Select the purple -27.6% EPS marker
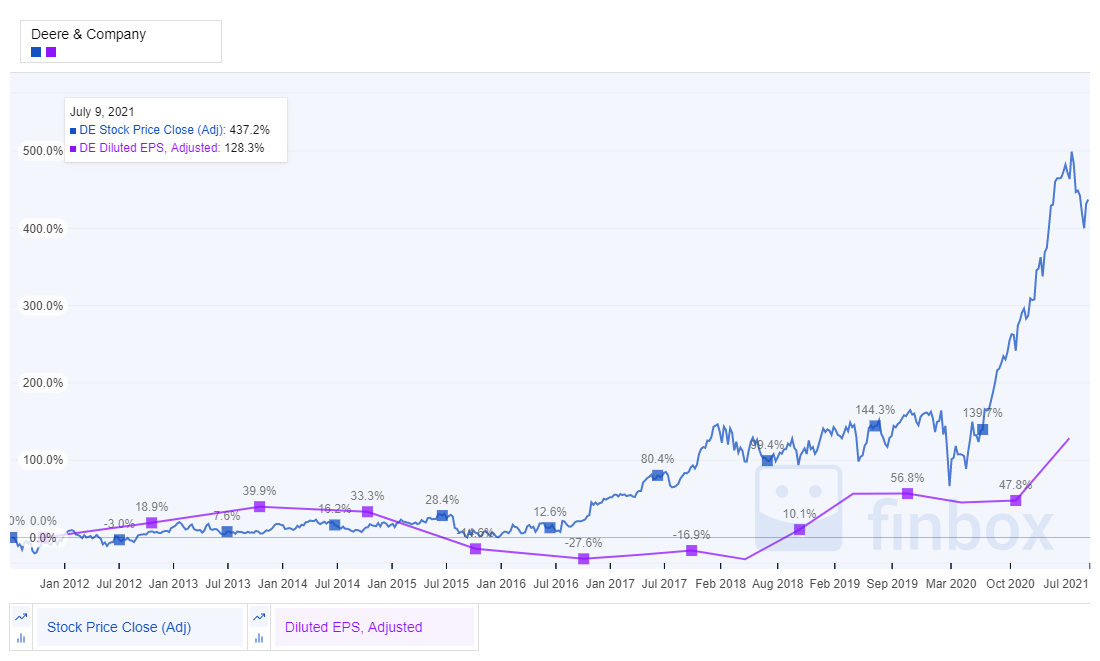Screen dimensions: 1100x661 coord(584,559)
